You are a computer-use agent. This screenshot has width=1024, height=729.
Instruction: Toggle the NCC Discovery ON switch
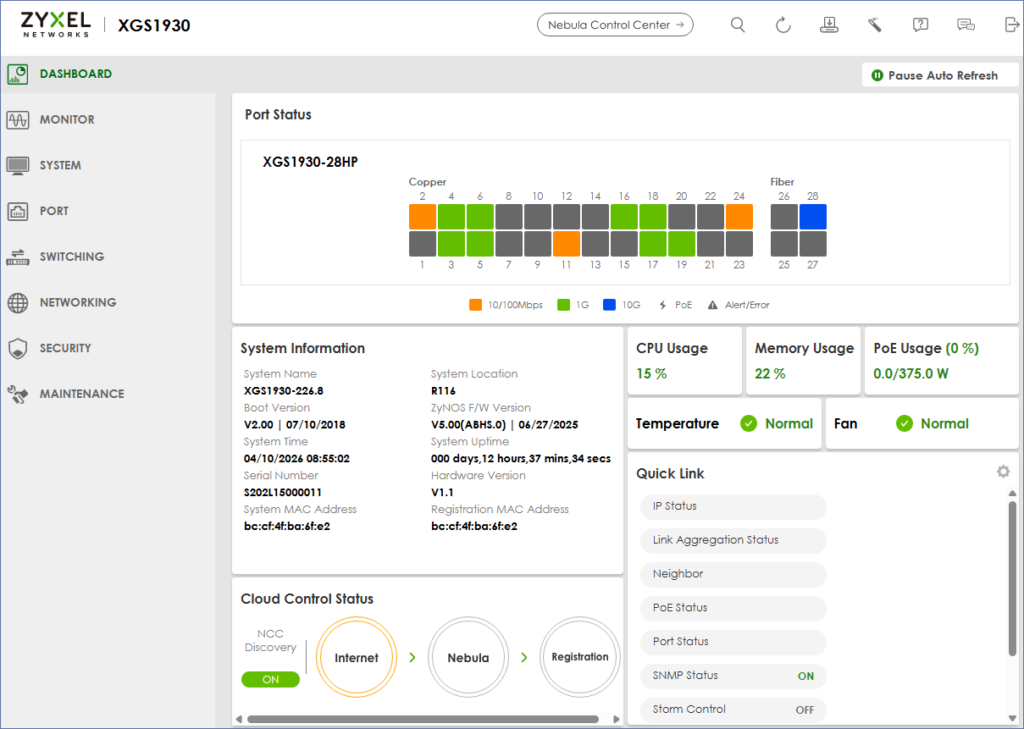pos(270,679)
